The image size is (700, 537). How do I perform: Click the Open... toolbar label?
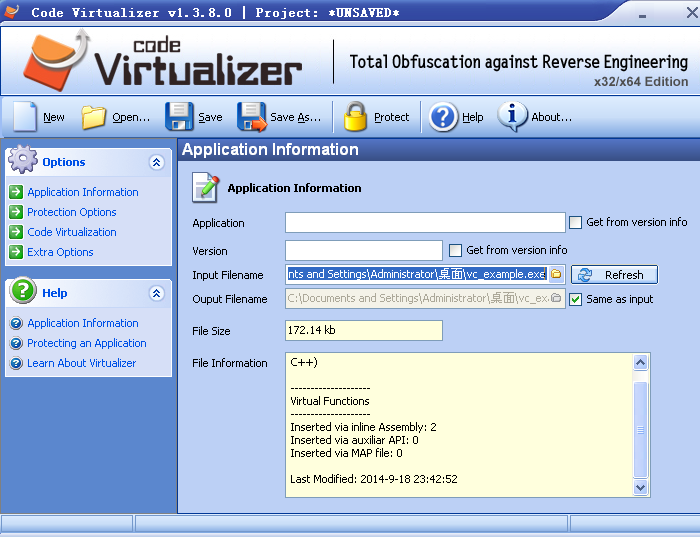tap(131, 117)
